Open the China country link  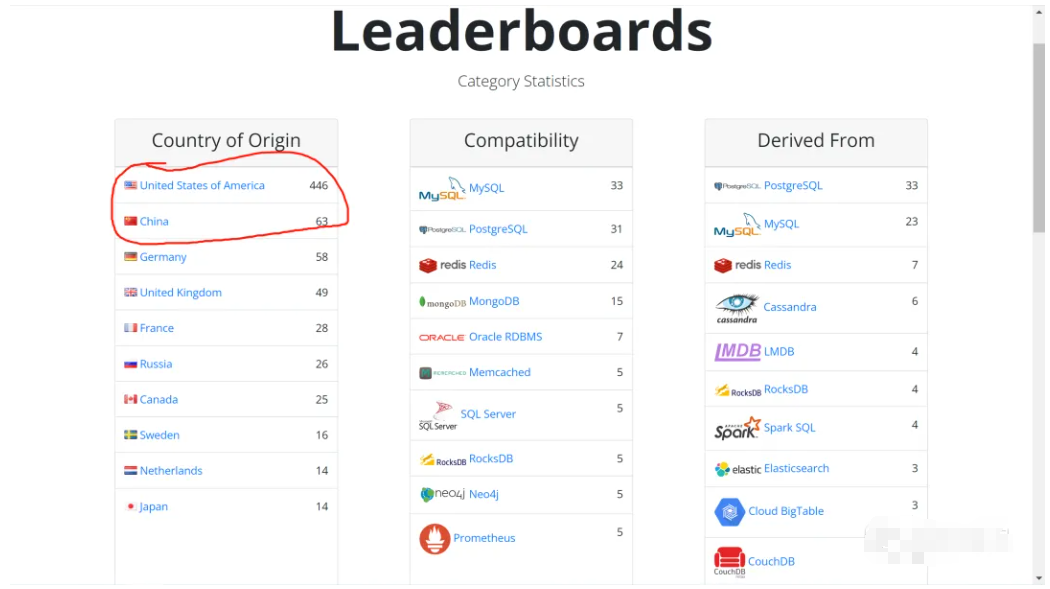pos(154,221)
